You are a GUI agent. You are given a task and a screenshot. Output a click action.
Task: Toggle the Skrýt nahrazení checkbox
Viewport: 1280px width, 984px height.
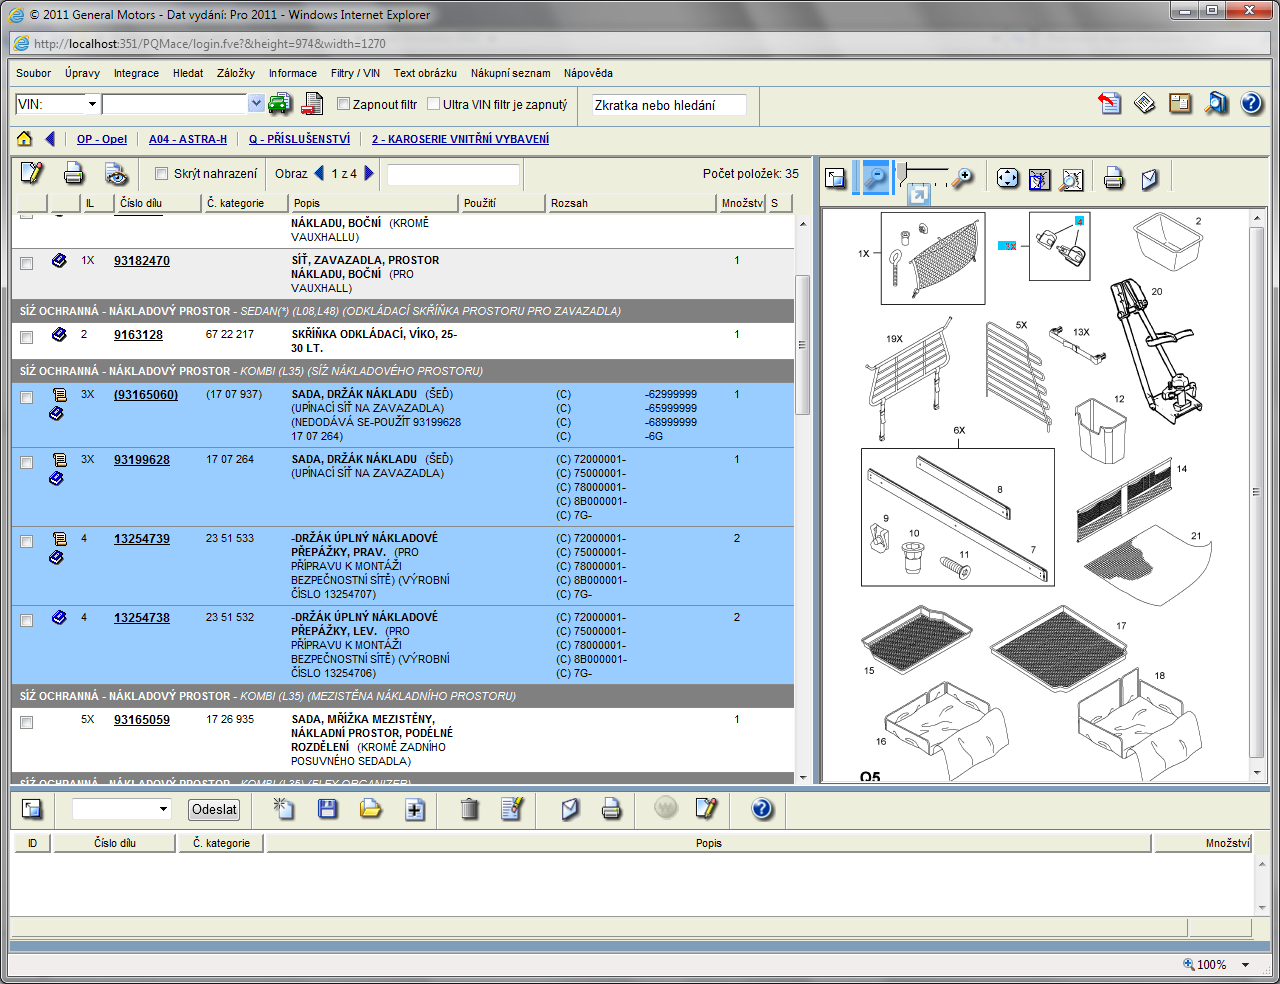[161, 174]
